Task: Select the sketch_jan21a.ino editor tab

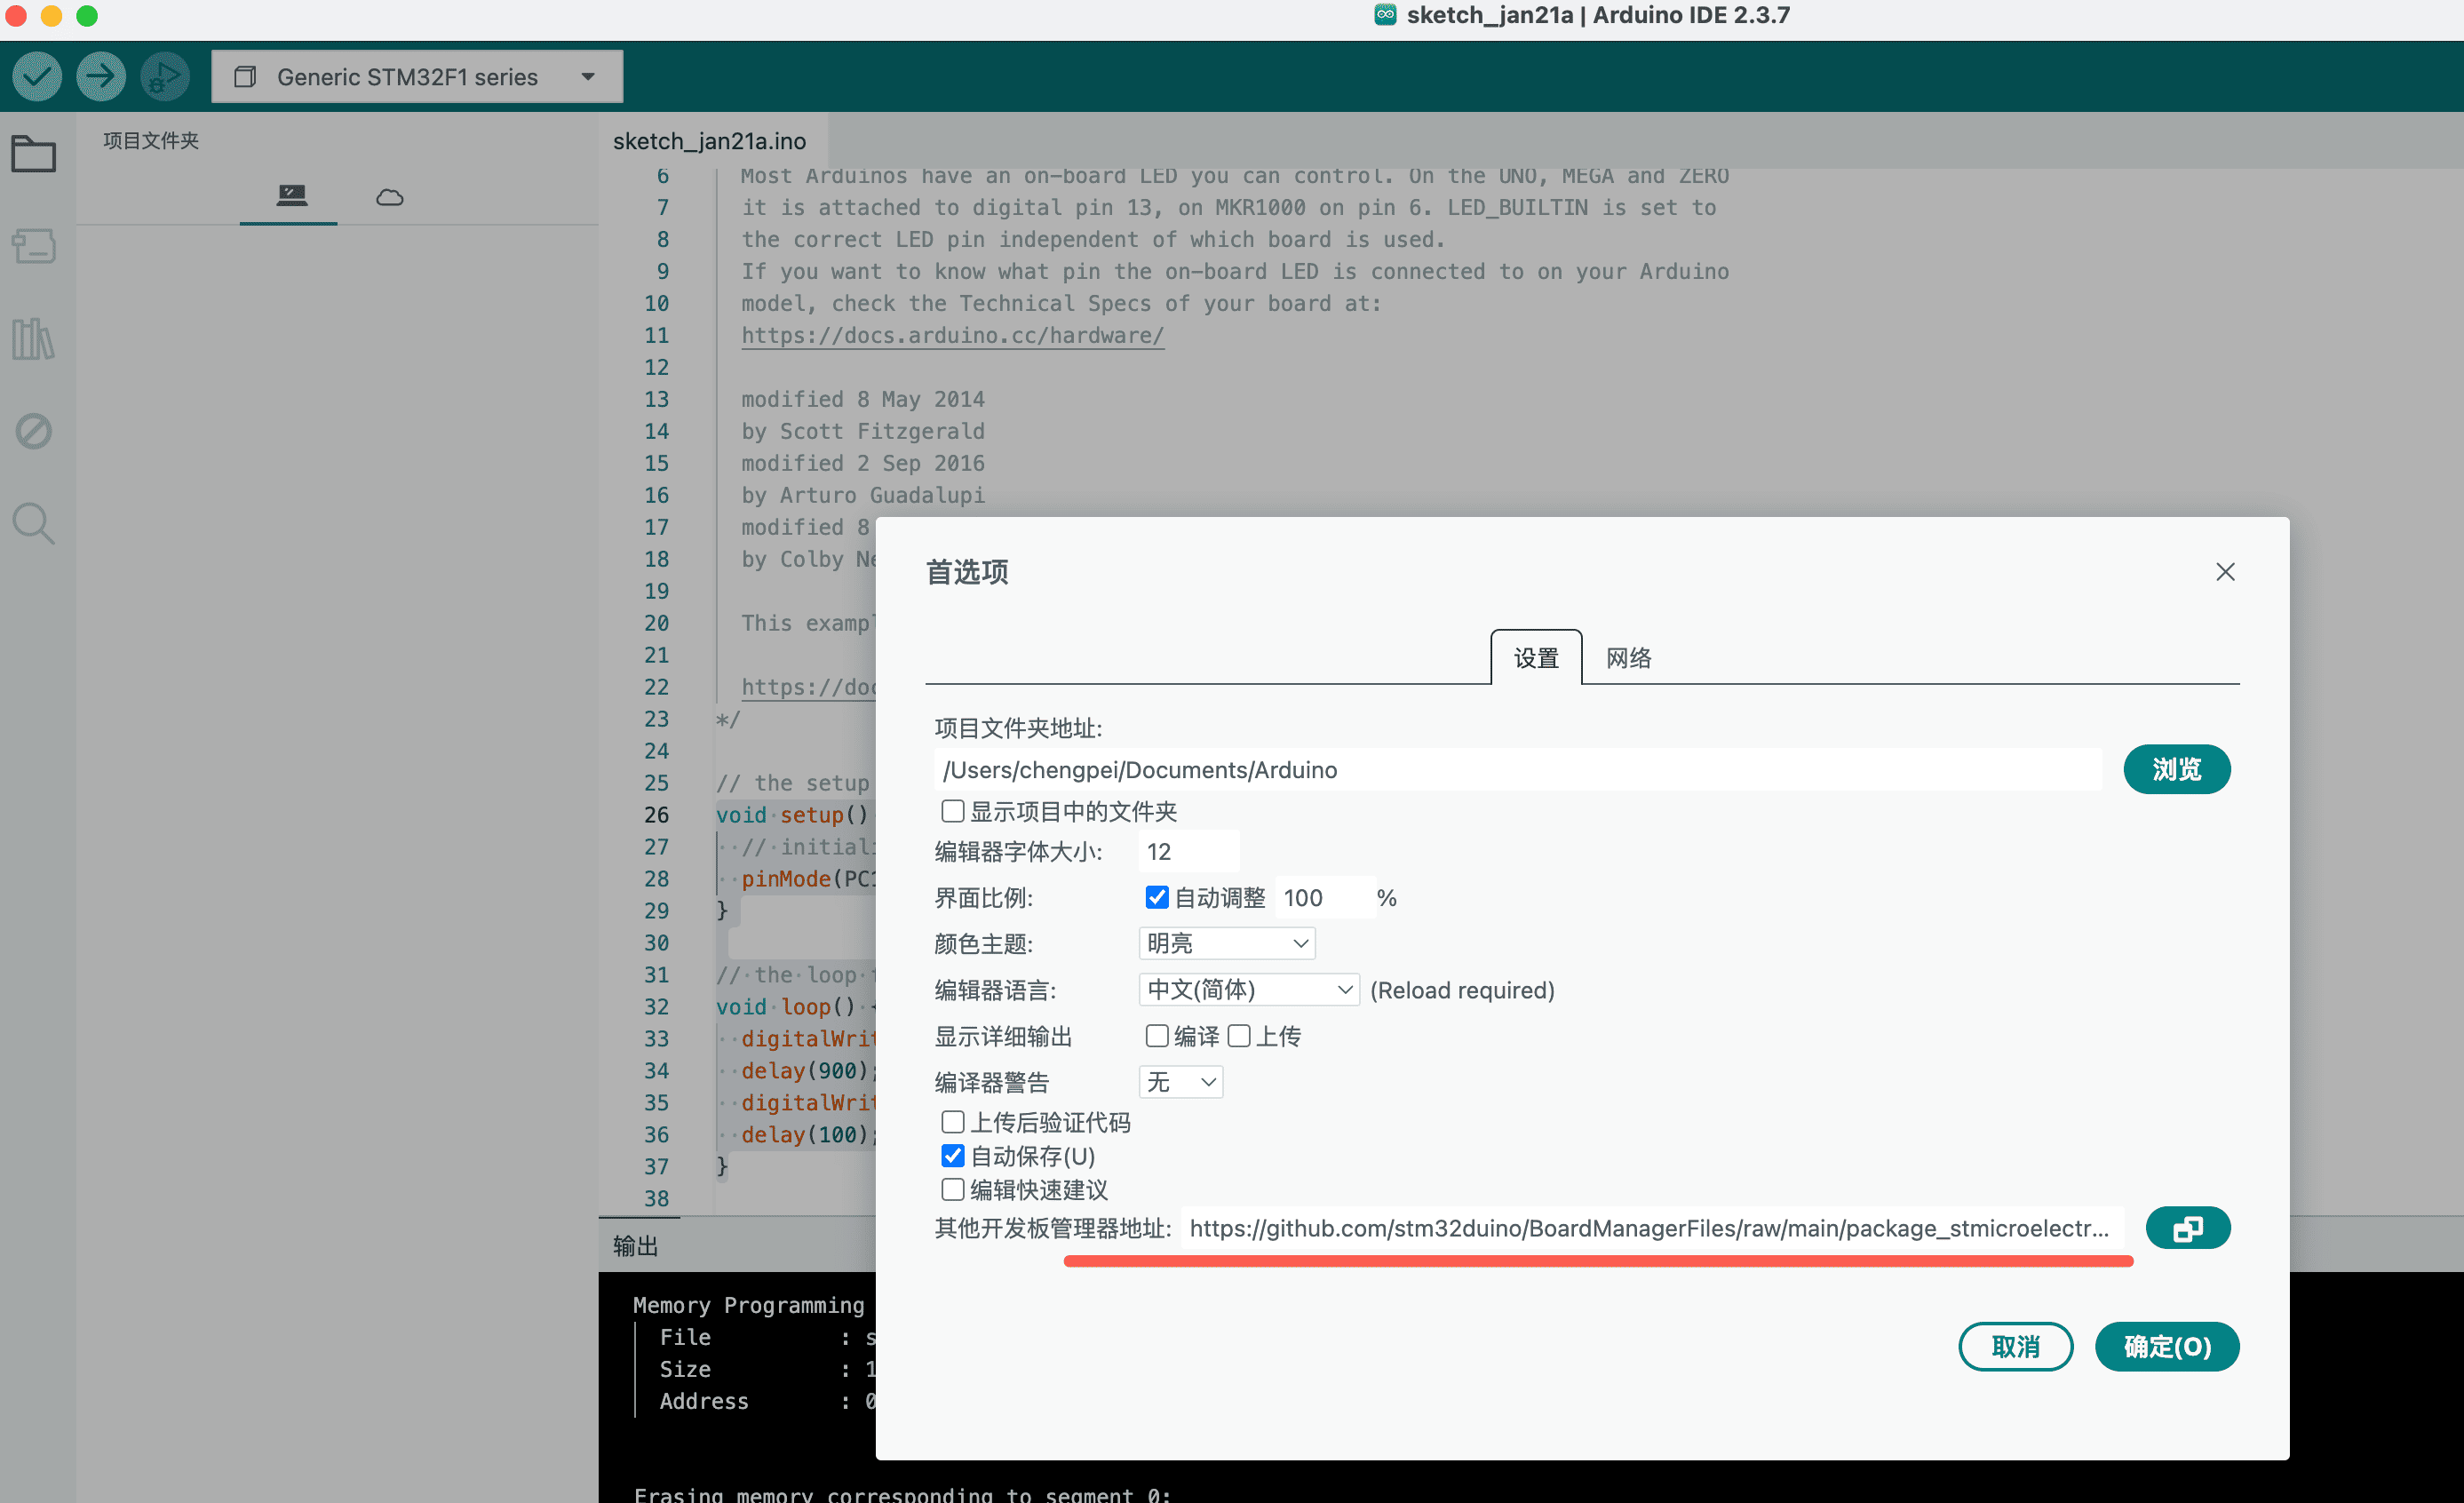Action: [710, 141]
